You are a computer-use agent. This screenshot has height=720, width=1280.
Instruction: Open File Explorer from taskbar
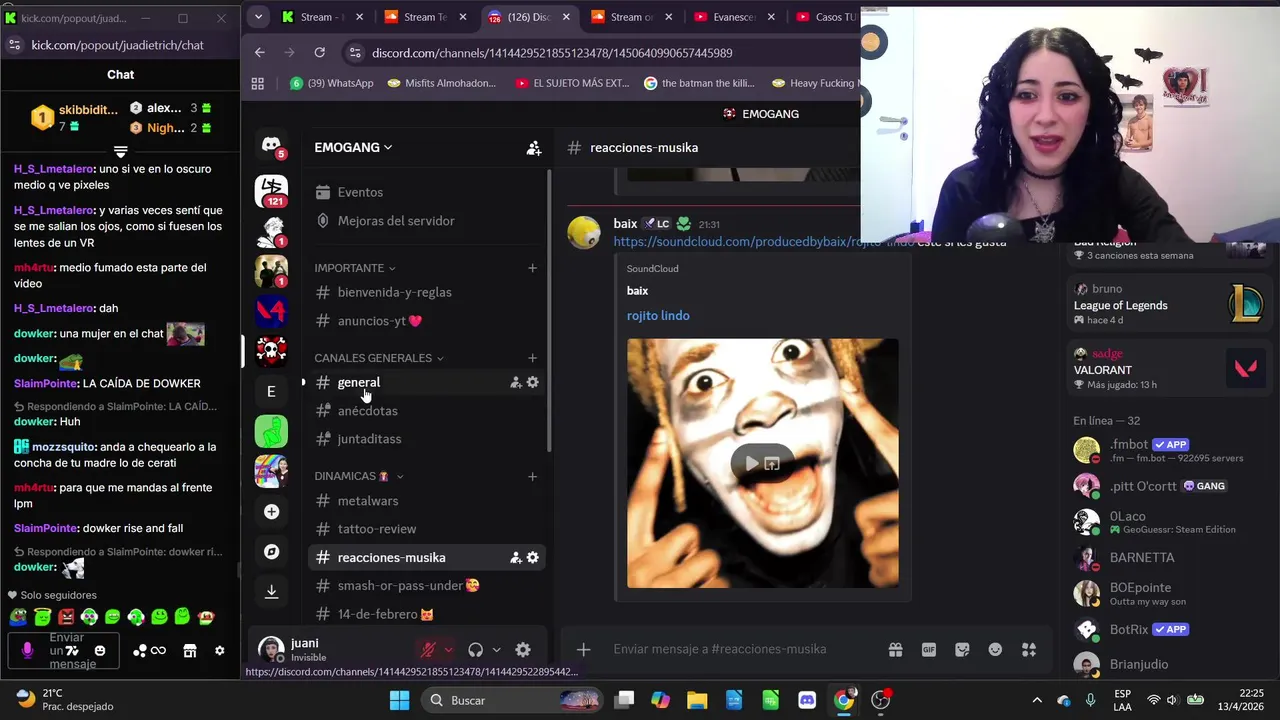[697, 700]
